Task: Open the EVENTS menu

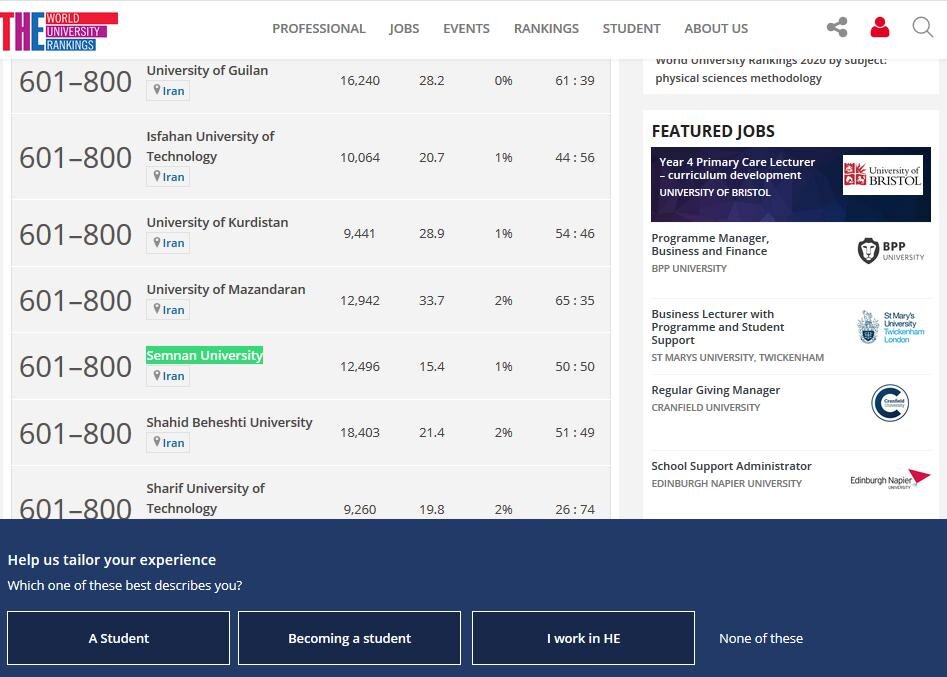Action: [466, 28]
